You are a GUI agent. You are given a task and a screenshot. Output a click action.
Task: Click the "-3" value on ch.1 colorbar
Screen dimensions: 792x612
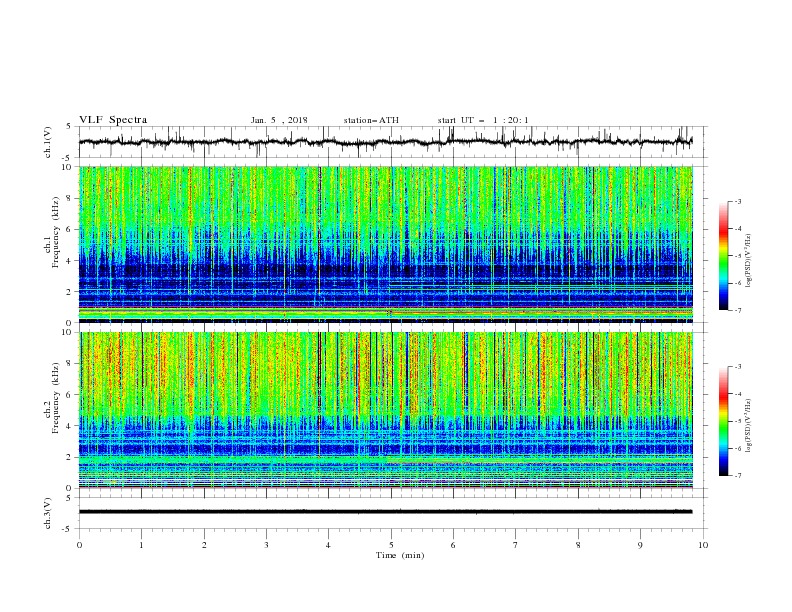point(737,201)
